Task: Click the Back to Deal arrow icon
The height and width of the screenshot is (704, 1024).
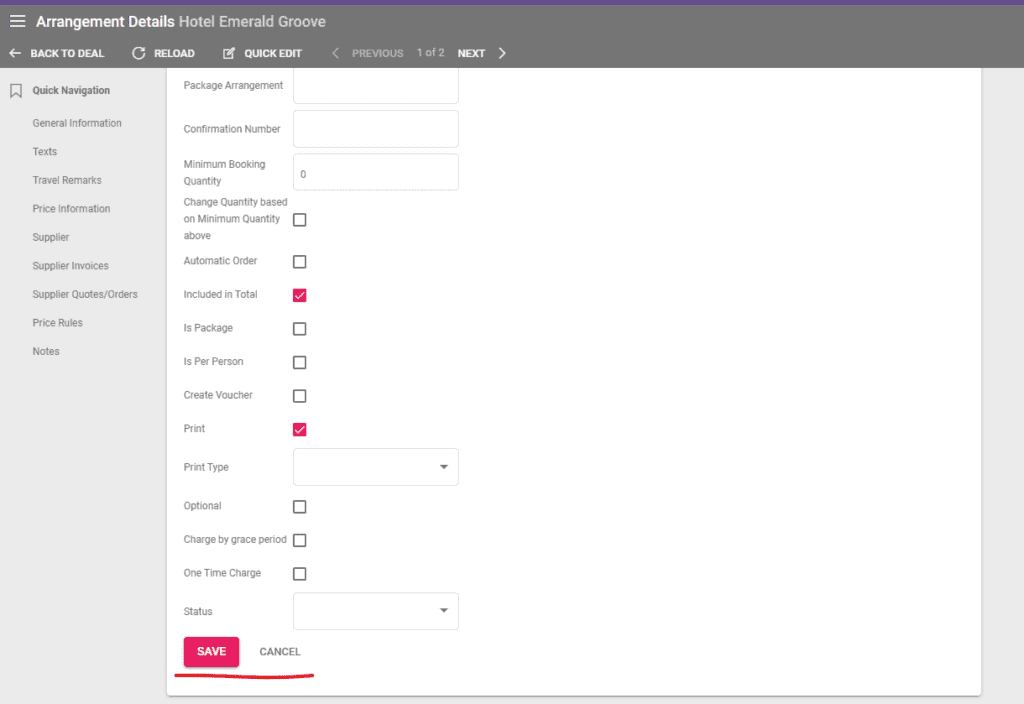Action: point(14,53)
